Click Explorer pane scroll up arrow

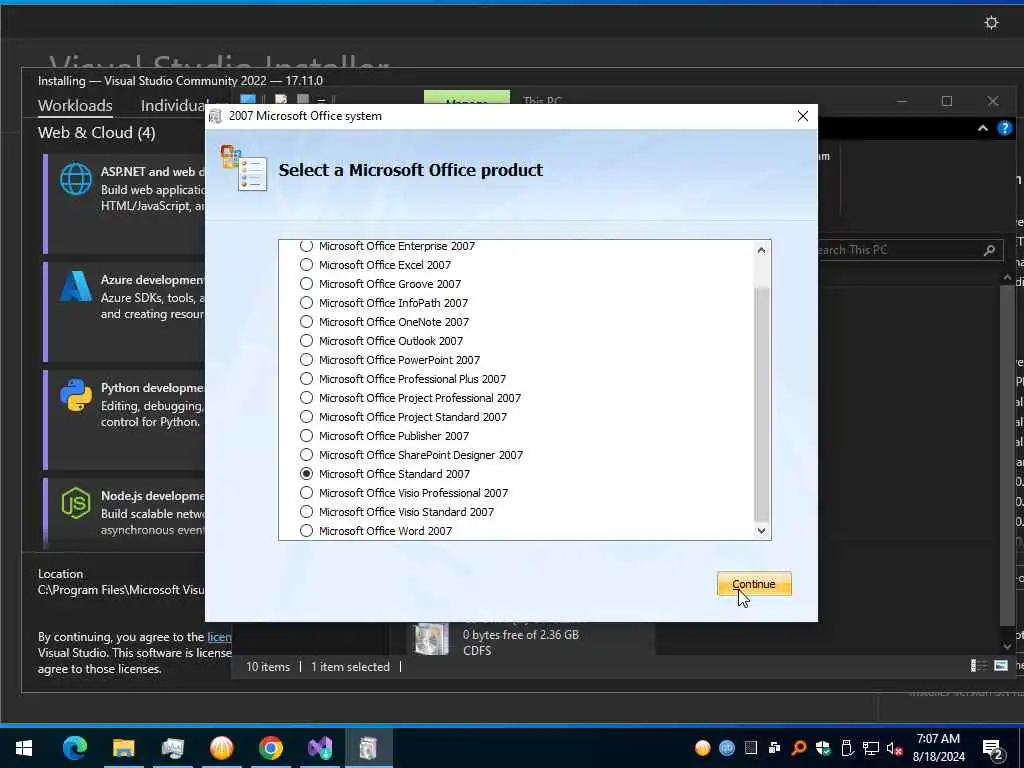click(1007, 278)
